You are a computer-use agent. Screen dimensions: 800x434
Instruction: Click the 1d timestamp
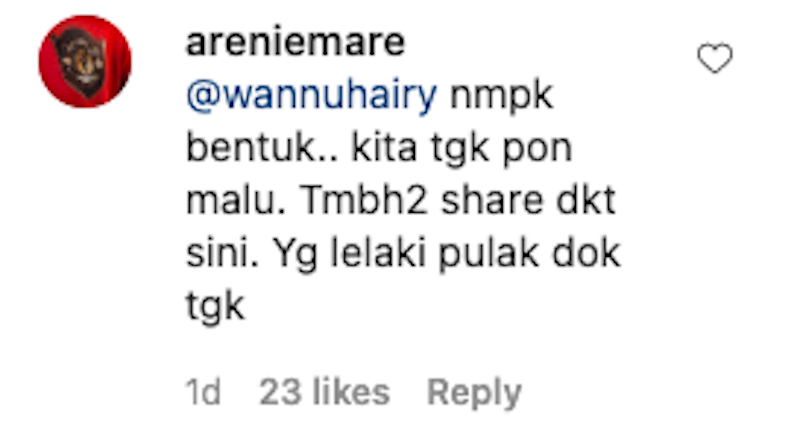[x=203, y=392]
